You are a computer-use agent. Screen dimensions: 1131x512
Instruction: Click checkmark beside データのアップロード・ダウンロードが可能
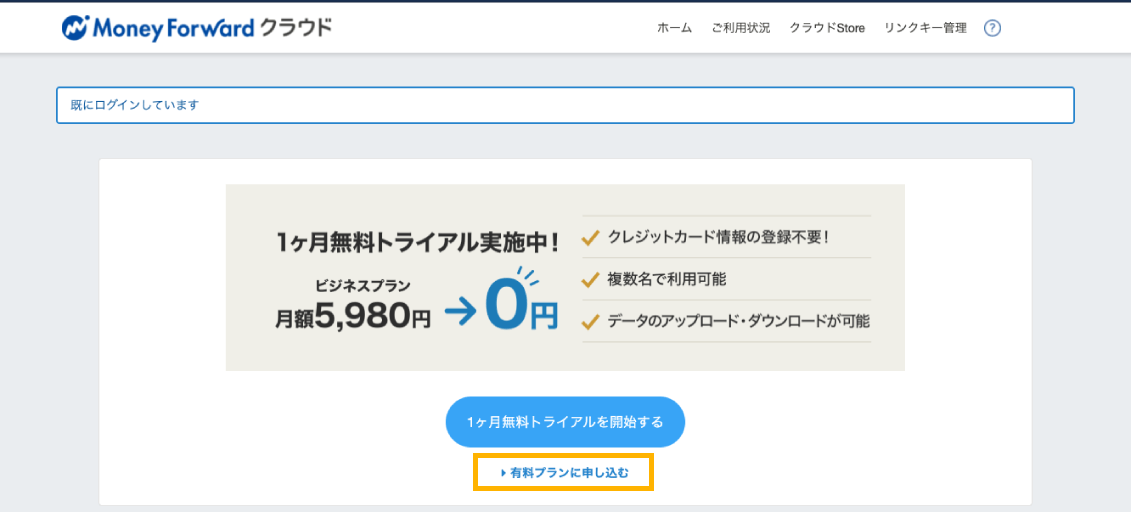coord(591,321)
